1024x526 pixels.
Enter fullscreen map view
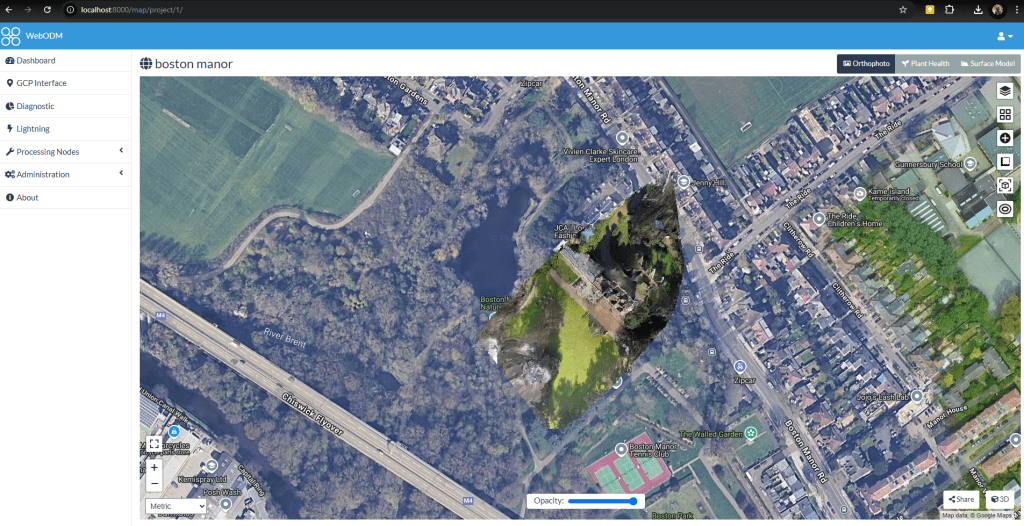(154, 443)
